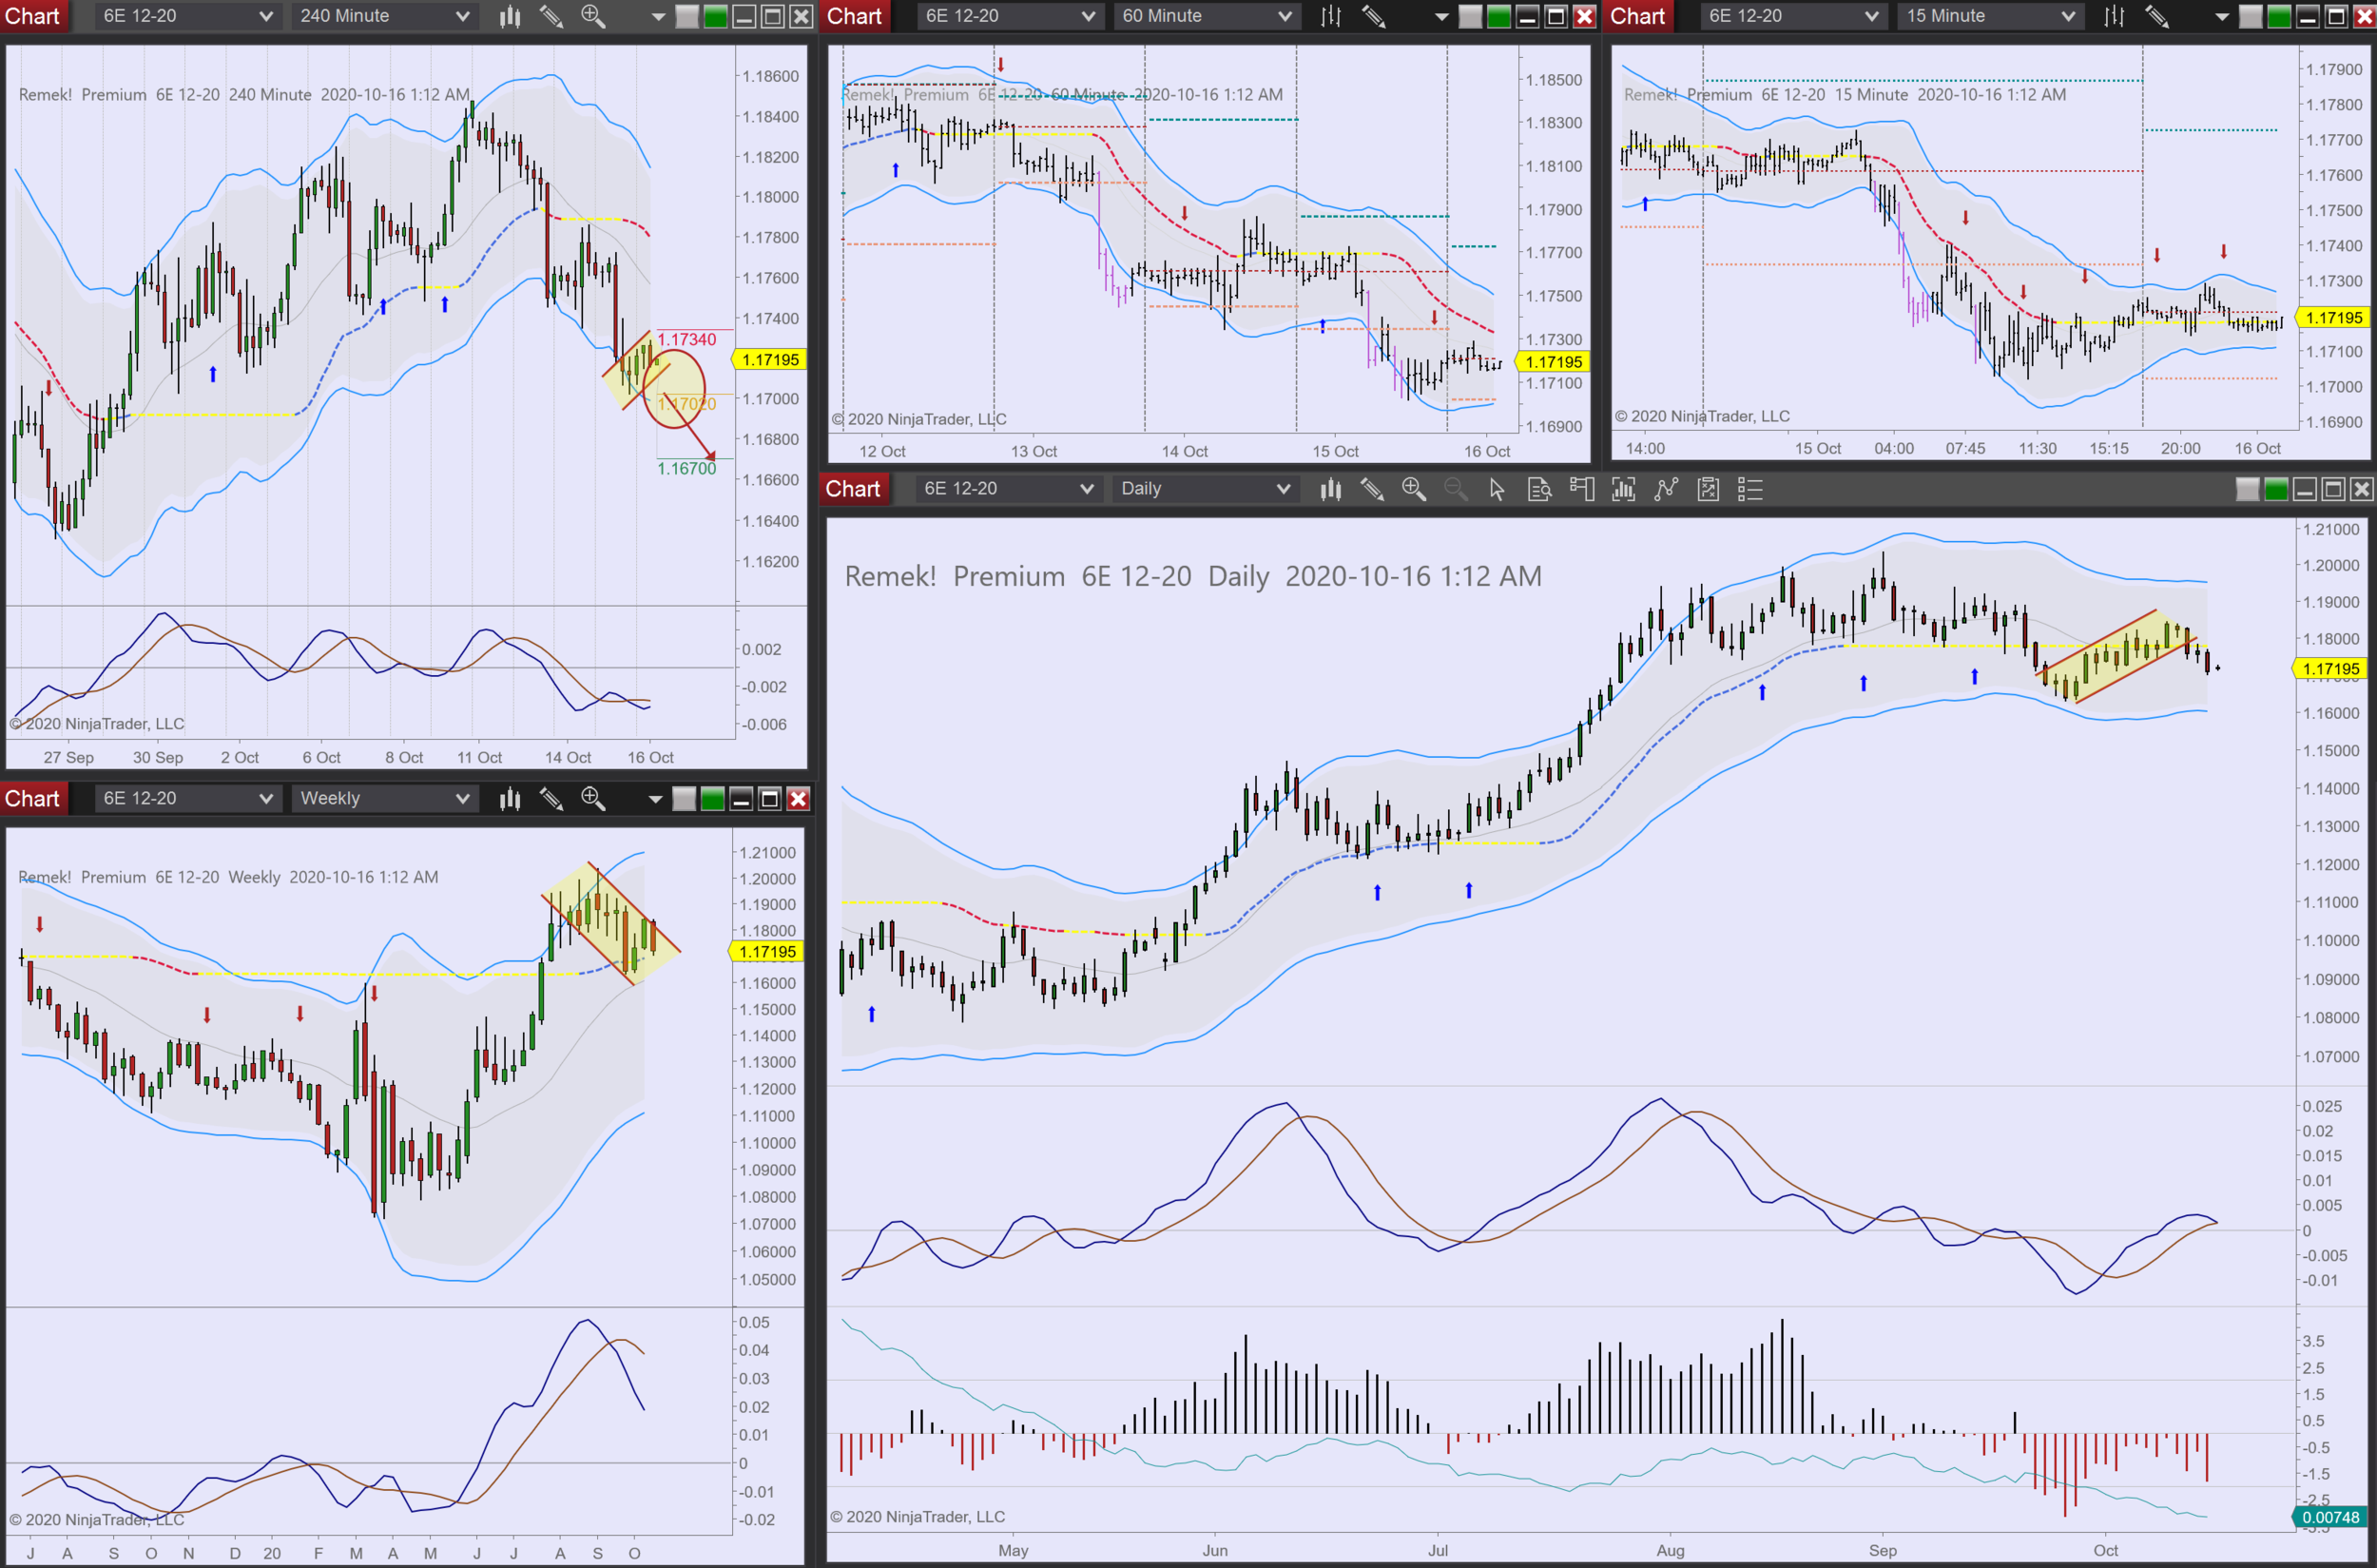Open drawing tools pencil on Daily chart
This screenshot has width=2377, height=1568.
(1372, 489)
